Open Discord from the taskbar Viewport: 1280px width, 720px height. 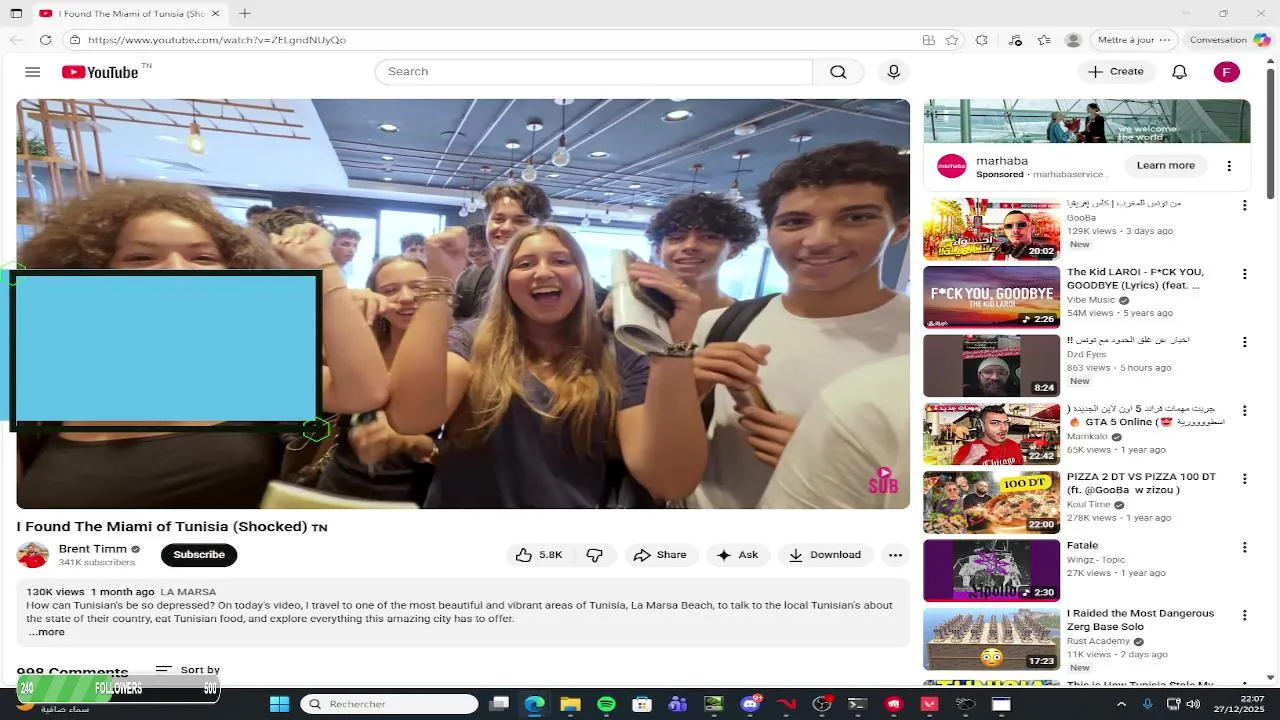click(750, 704)
